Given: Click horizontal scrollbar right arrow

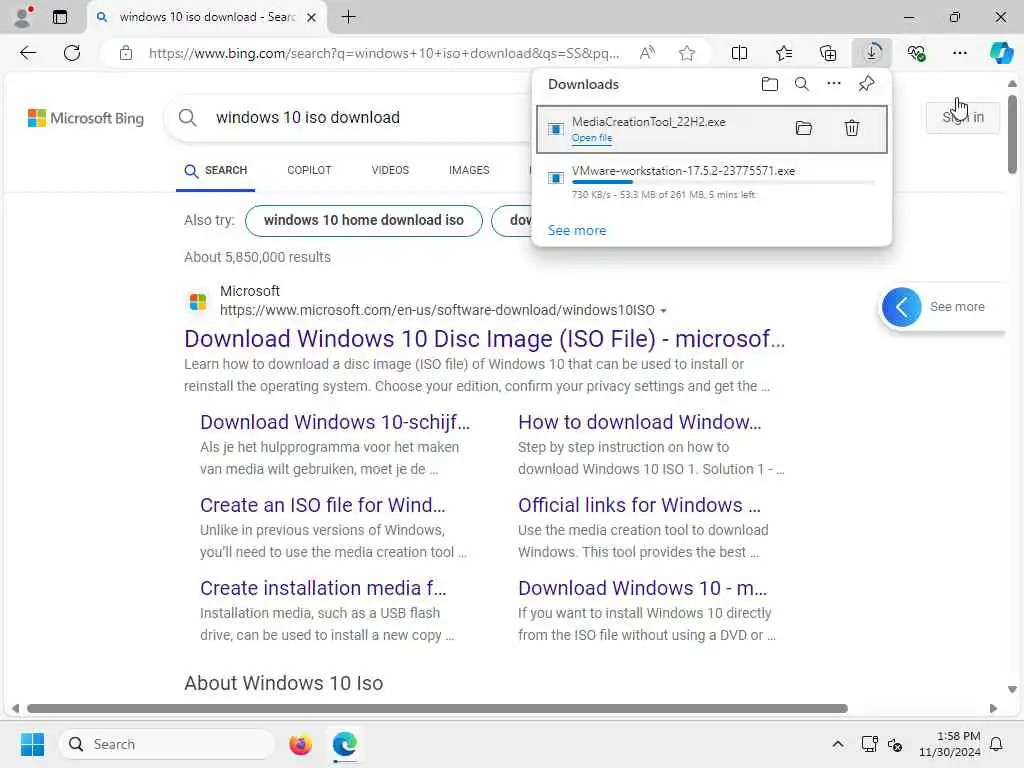Looking at the screenshot, I should 993,709.
